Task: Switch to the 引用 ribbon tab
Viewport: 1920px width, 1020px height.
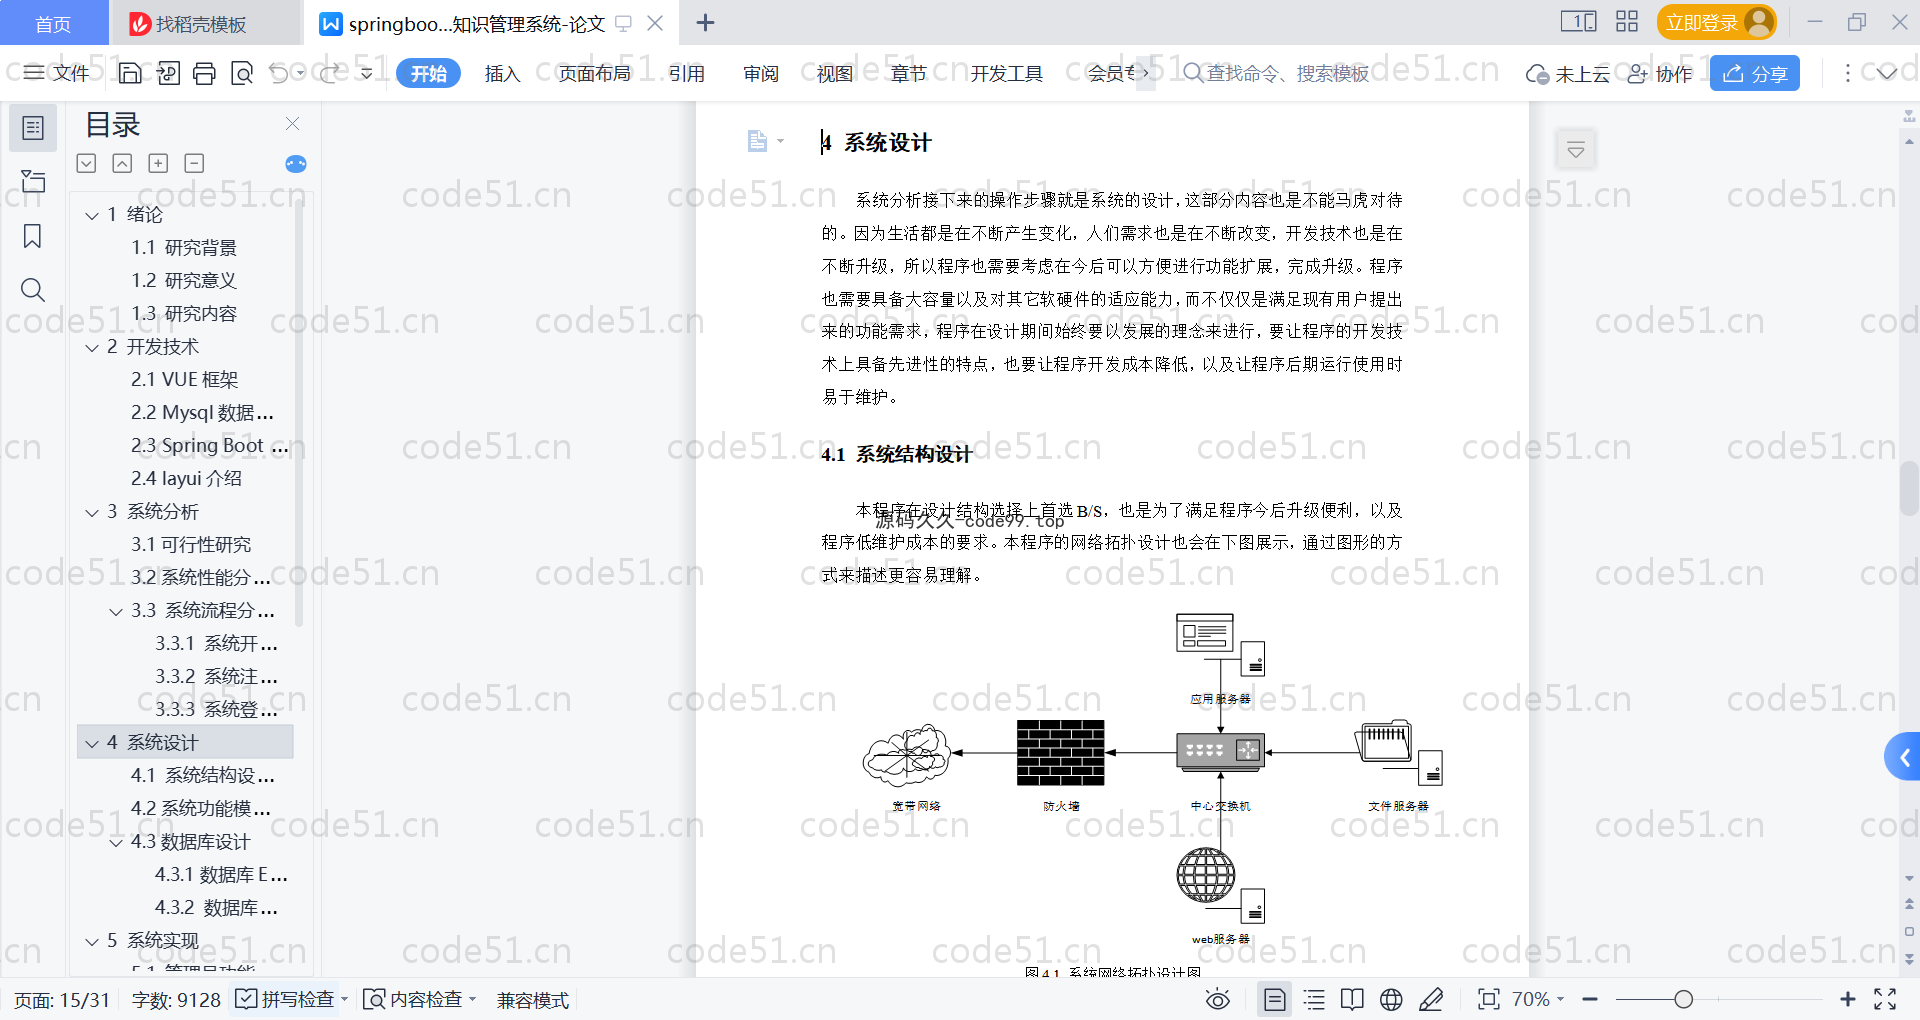Action: [686, 73]
